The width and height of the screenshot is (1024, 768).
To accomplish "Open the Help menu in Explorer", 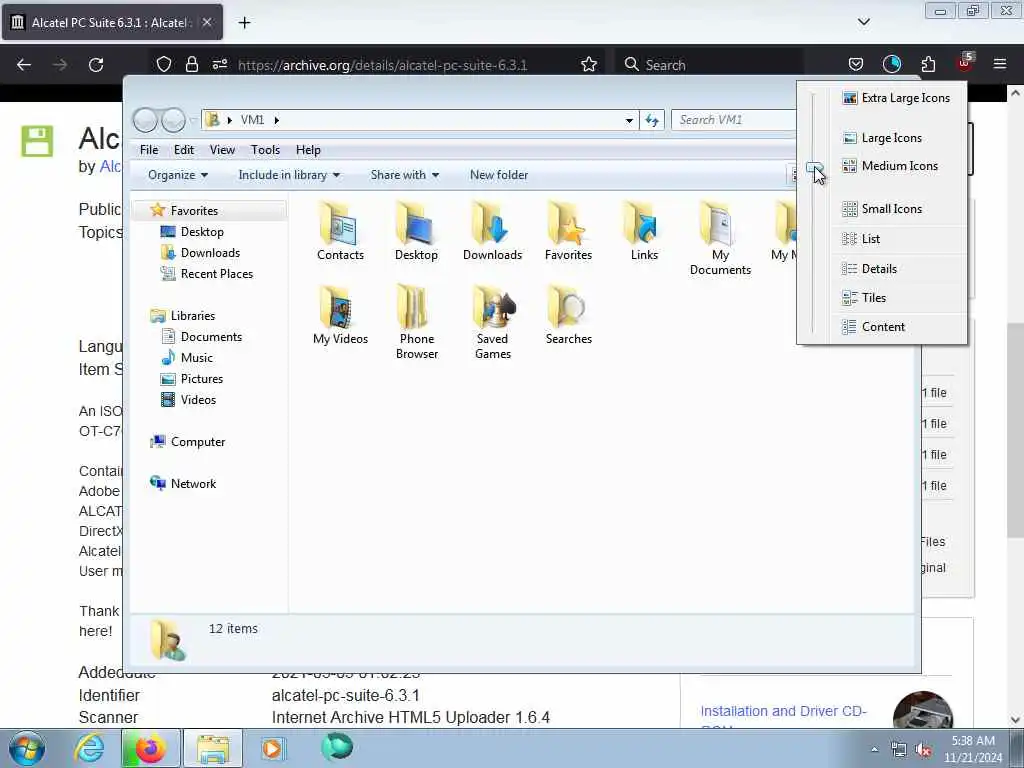I will click(x=308, y=150).
